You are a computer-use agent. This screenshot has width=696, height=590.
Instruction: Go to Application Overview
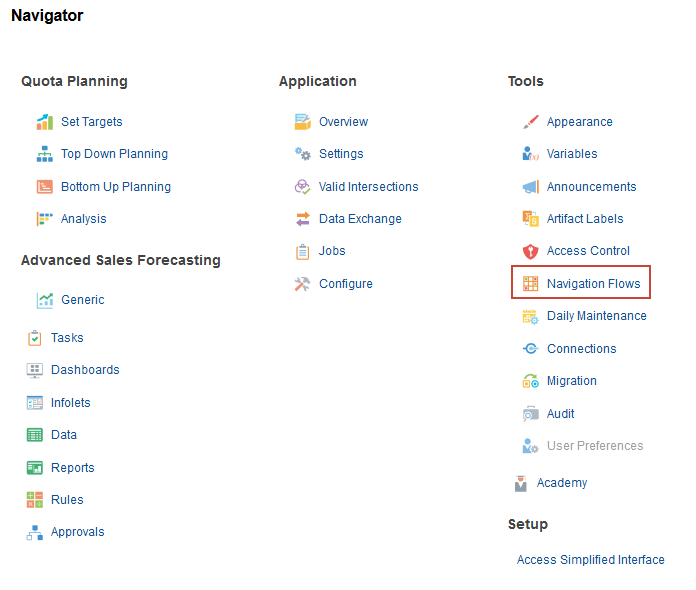343,122
